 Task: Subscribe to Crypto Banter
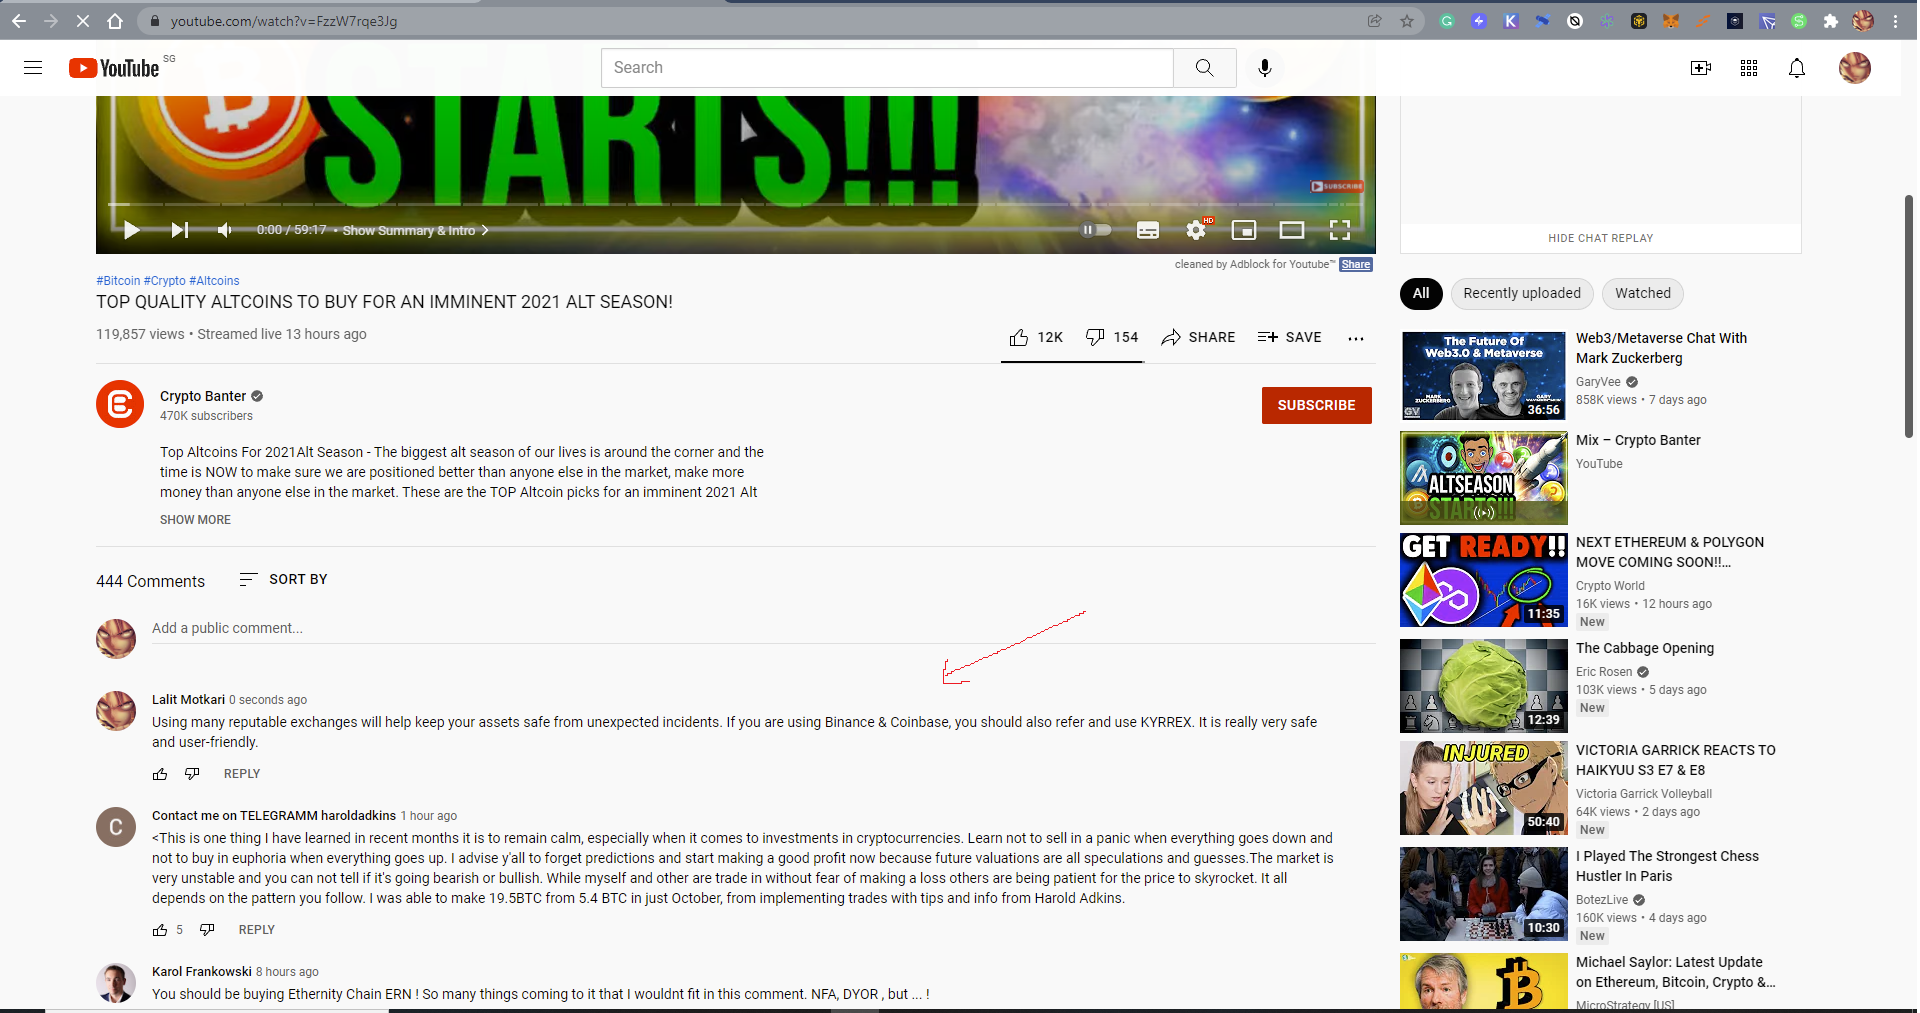pos(1317,405)
